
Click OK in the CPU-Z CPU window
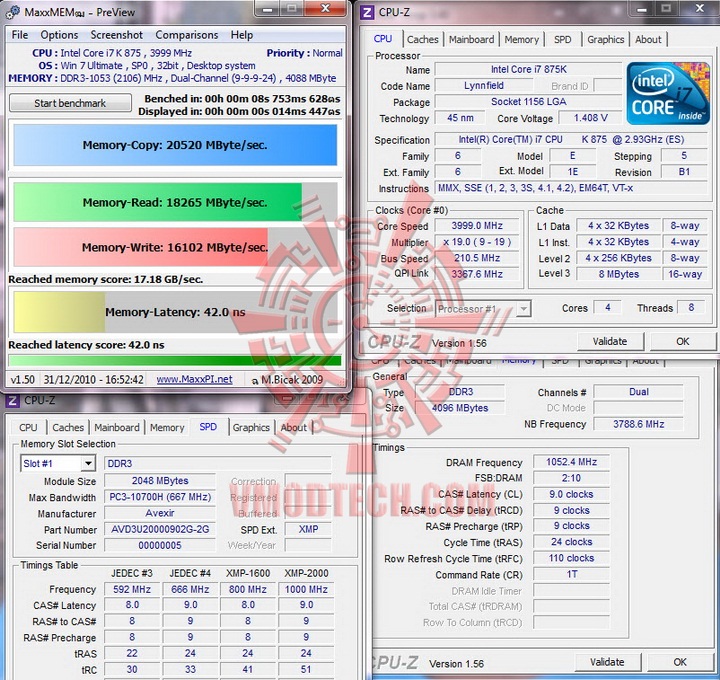coord(682,341)
